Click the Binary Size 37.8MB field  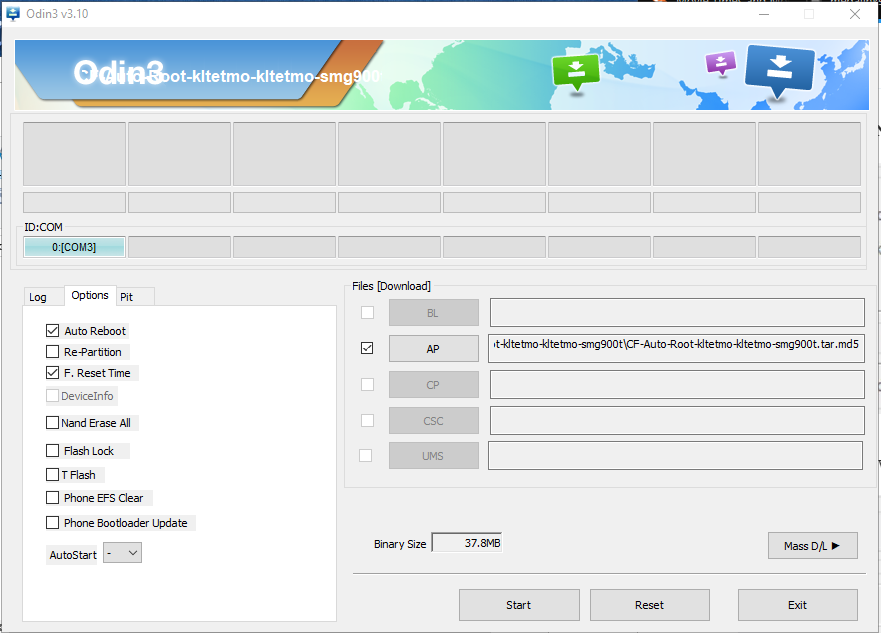pyautogui.click(x=466, y=543)
